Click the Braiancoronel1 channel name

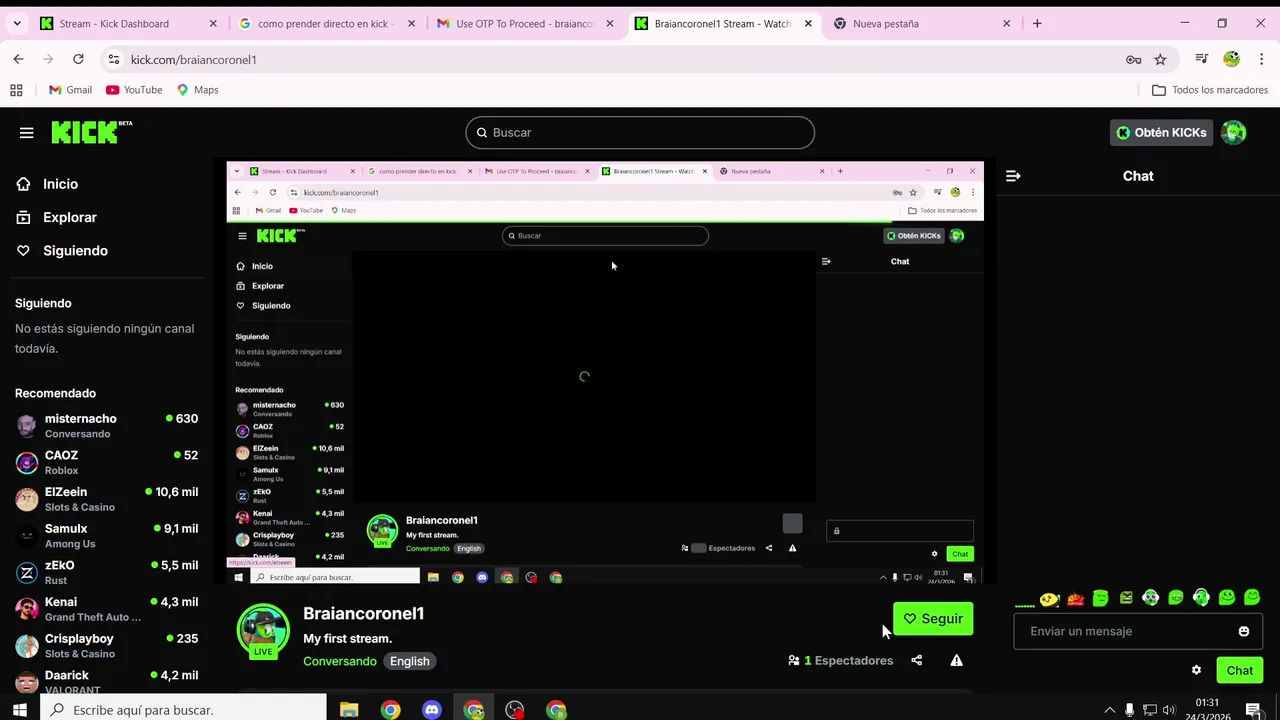[363, 613]
